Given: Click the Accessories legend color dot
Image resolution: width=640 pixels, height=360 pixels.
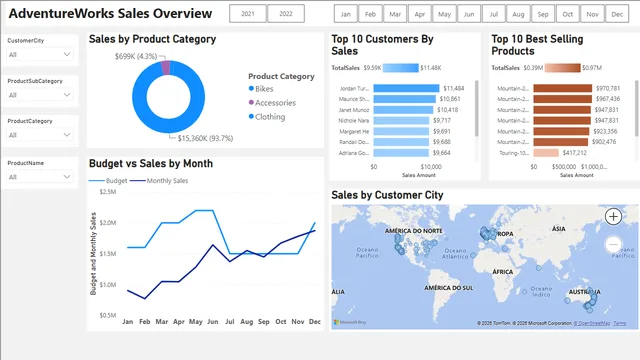Looking at the screenshot, I should tap(251, 102).
